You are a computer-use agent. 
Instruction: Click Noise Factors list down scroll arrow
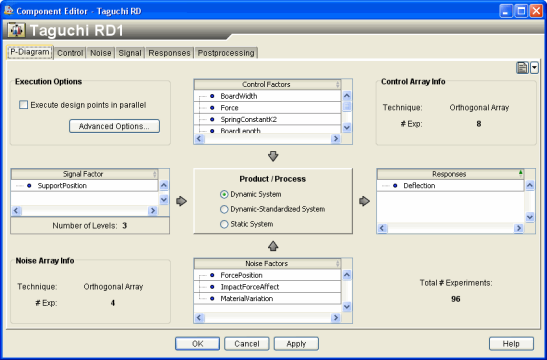[347, 307]
